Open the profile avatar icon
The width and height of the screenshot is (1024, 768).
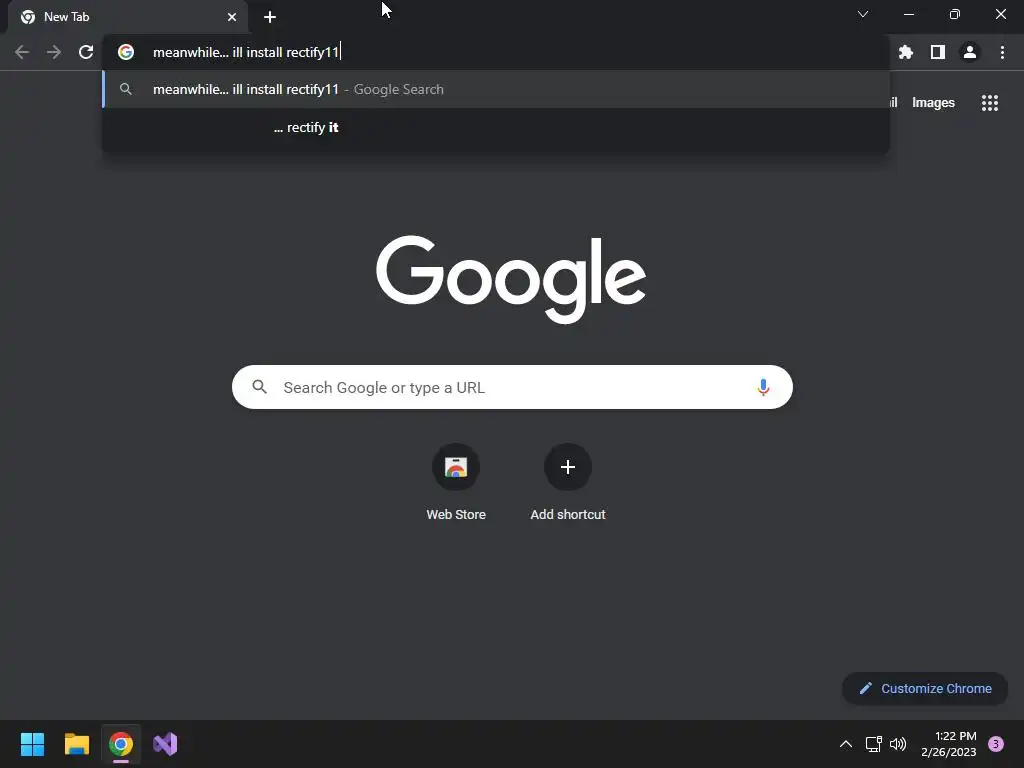pyautogui.click(x=970, y=52)
